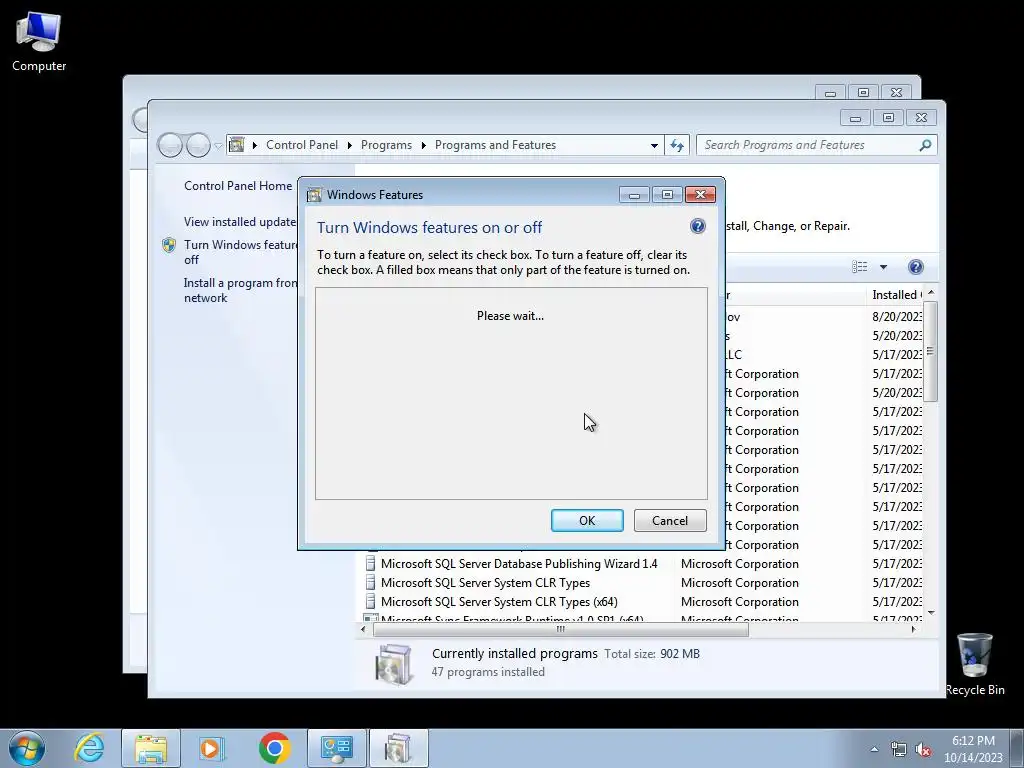Click the shield icon beside Turn Windows features

point(168,245)
